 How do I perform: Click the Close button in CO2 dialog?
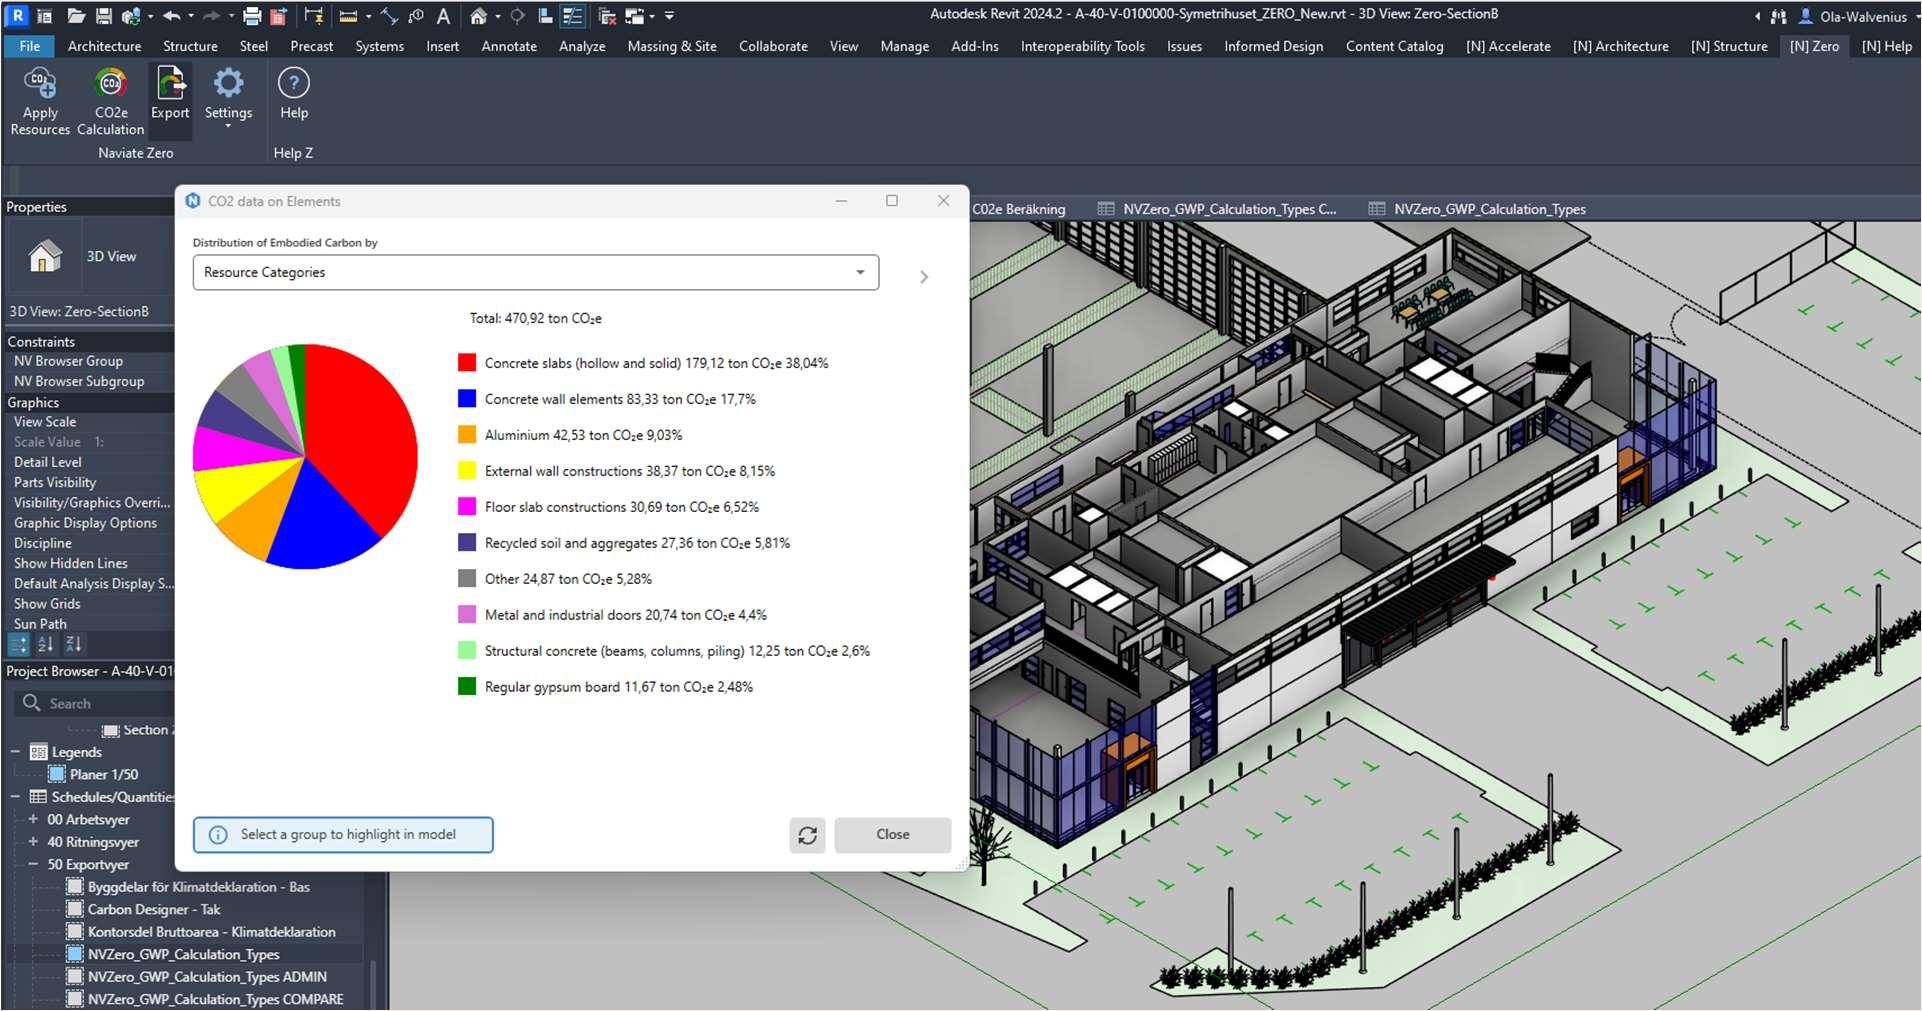pyautogui.click(x=892, y=835)
